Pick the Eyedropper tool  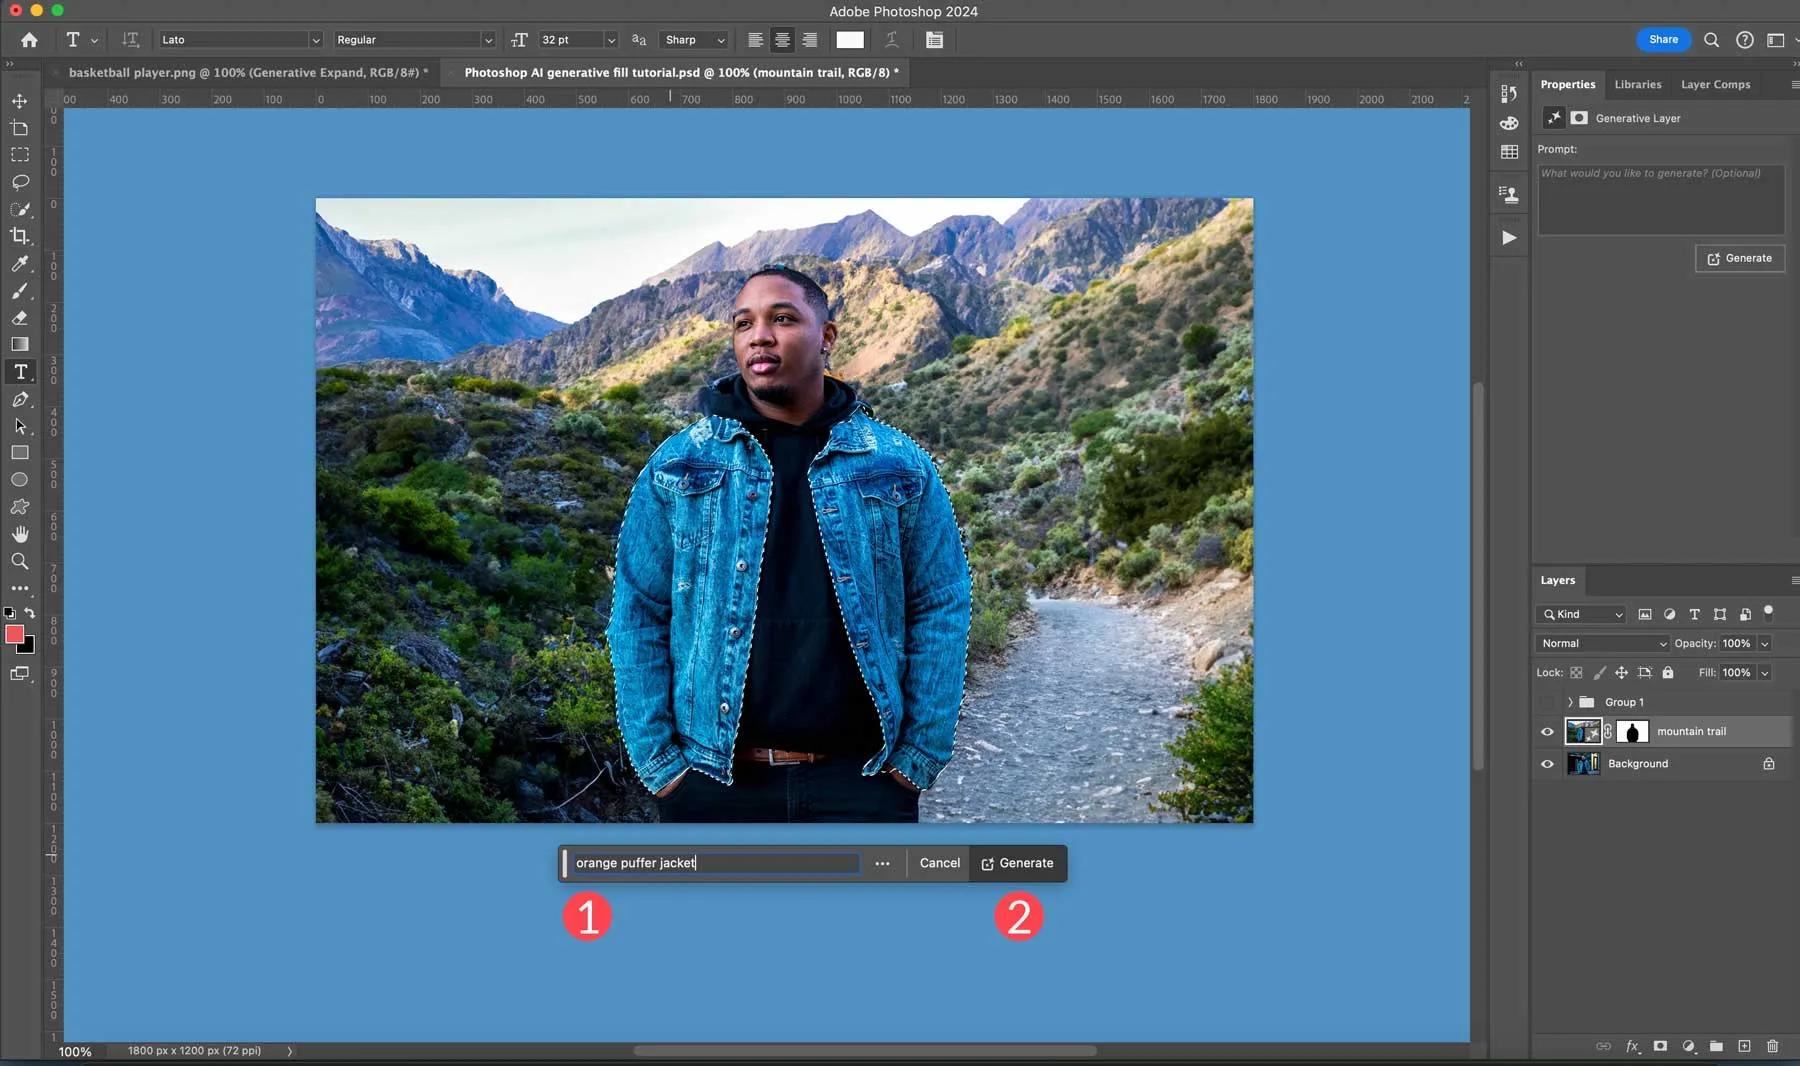coord(20,264)
